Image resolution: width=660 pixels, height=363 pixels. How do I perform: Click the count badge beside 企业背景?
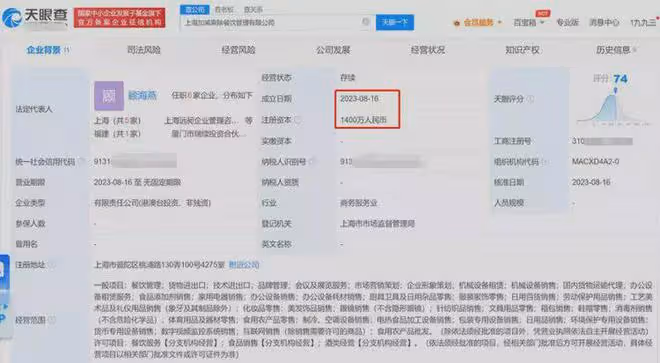(x=67, y=50)
